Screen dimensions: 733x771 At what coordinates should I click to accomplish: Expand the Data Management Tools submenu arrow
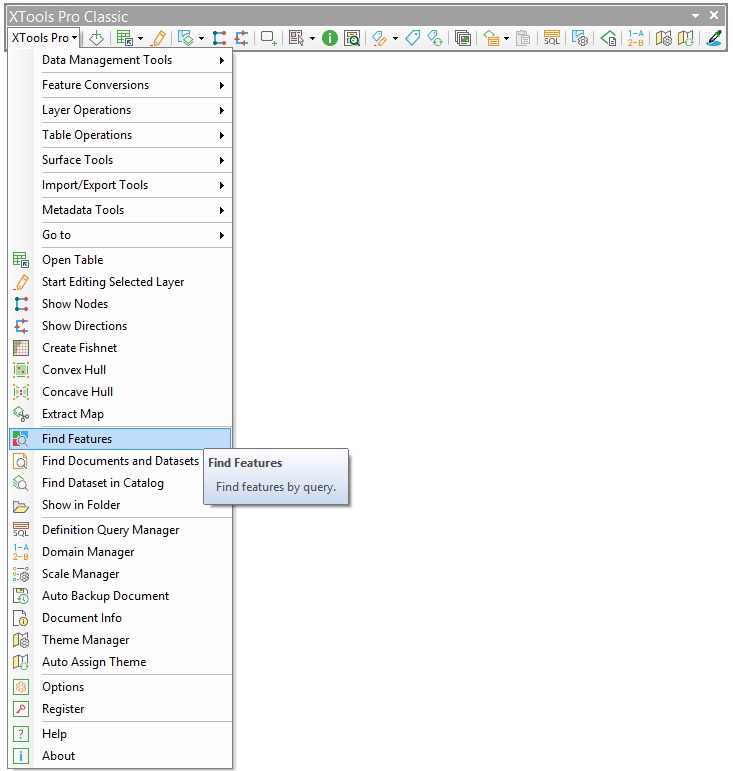(x=222, y=60)
